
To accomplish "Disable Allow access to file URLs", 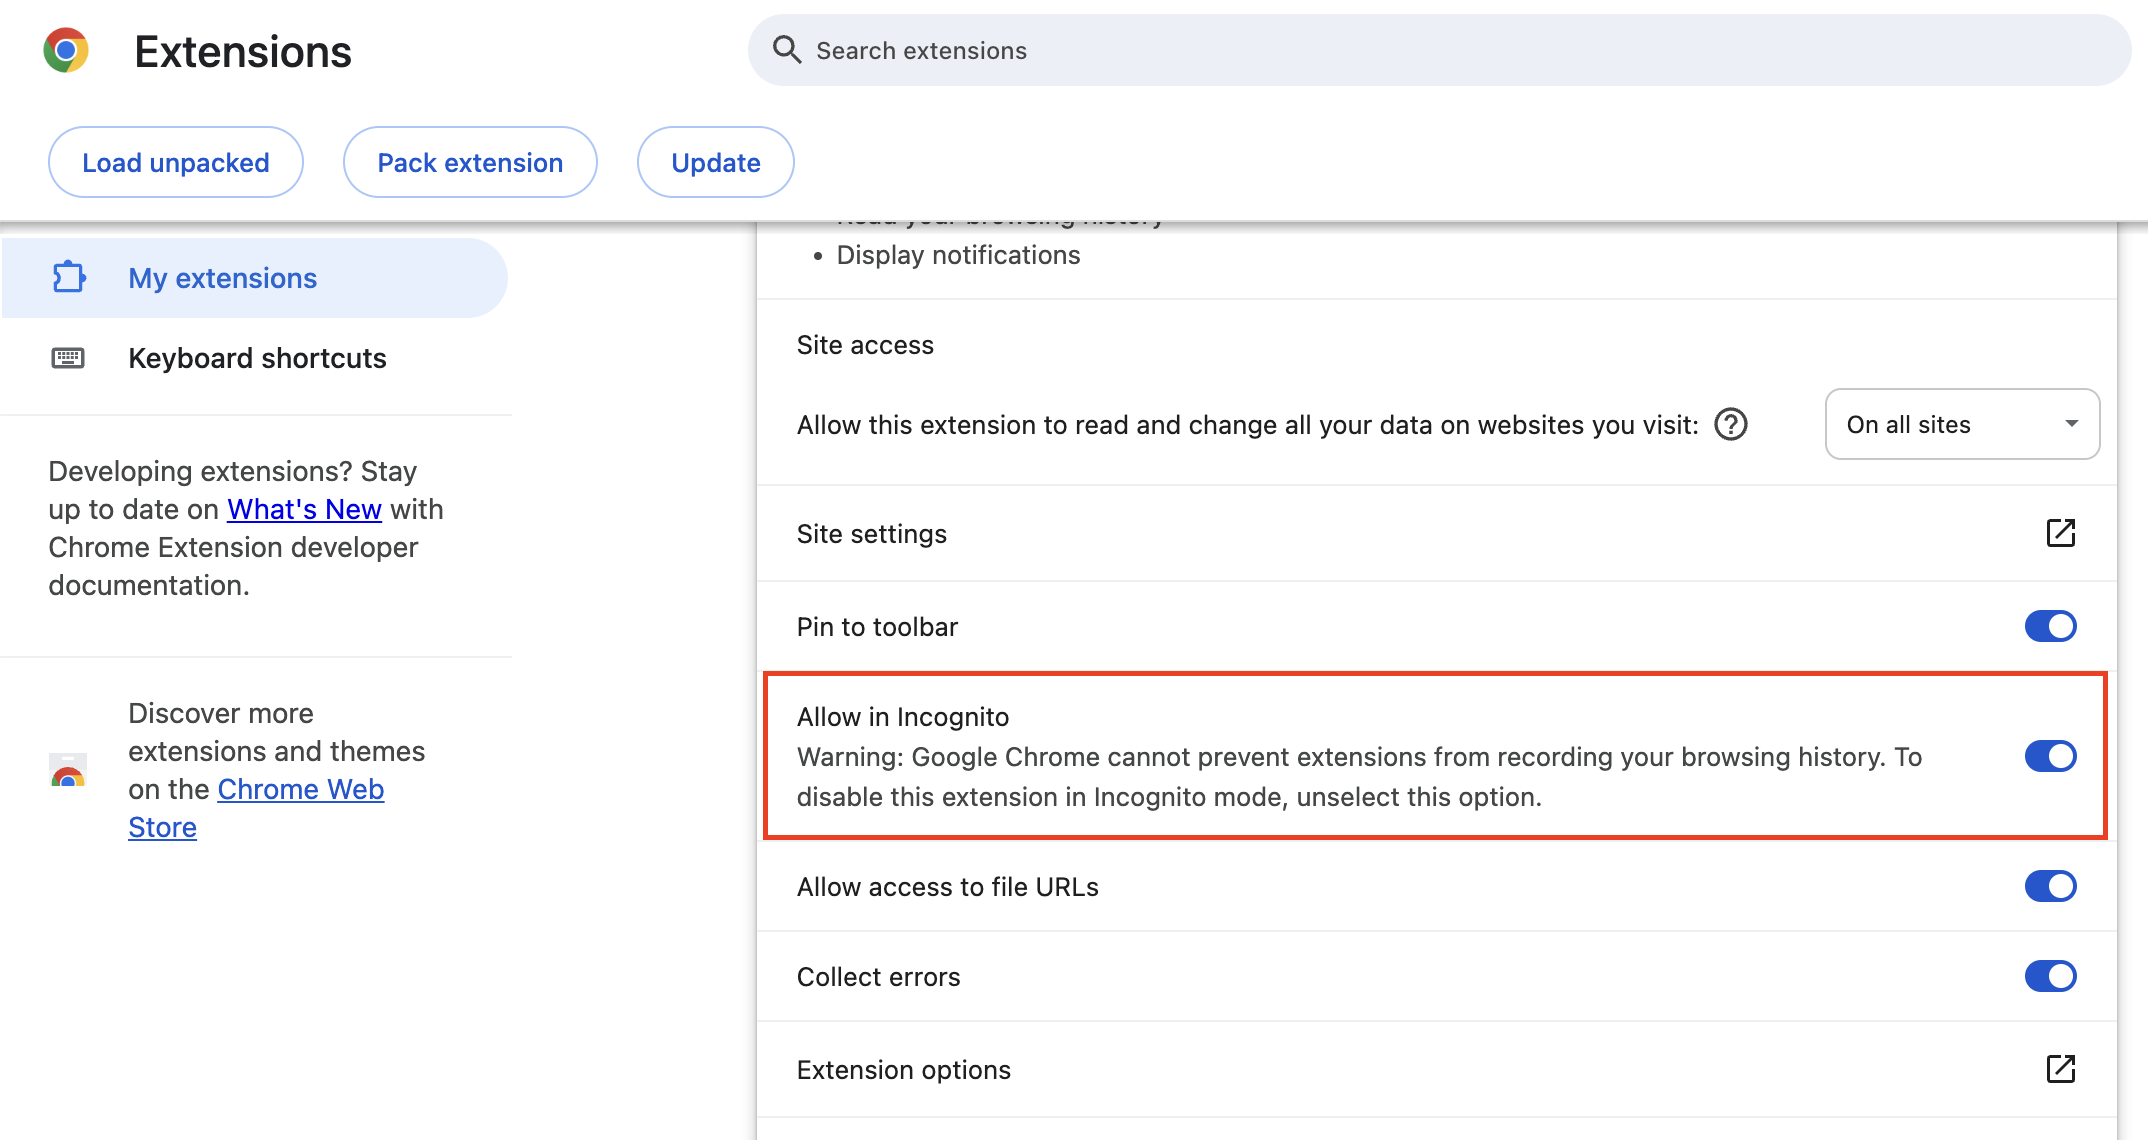I will (2051, 886).
